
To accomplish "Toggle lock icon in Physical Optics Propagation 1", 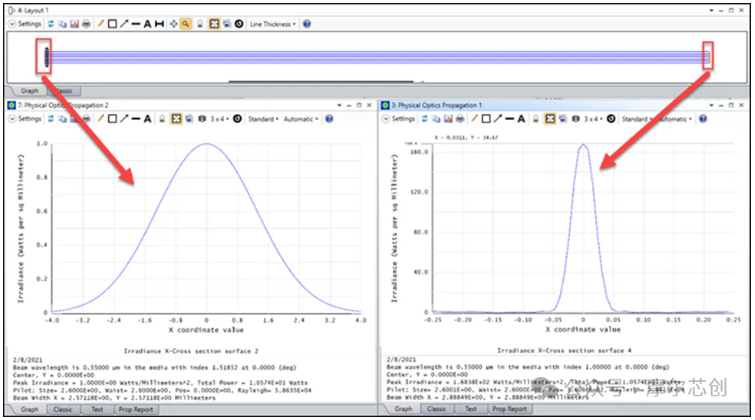I will point(536,118).
